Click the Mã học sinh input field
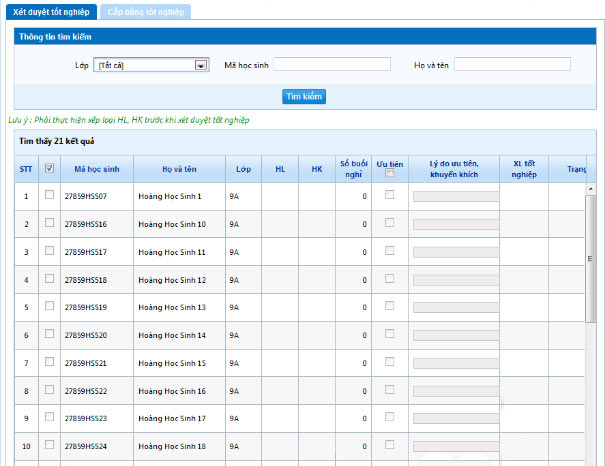605x466 pixels. pos(332,65)
